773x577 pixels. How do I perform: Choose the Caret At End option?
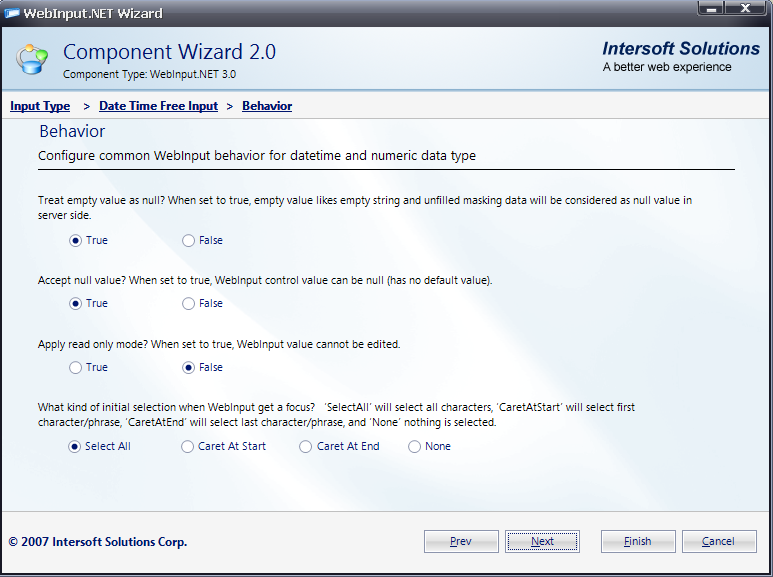(x=306, y=446)
